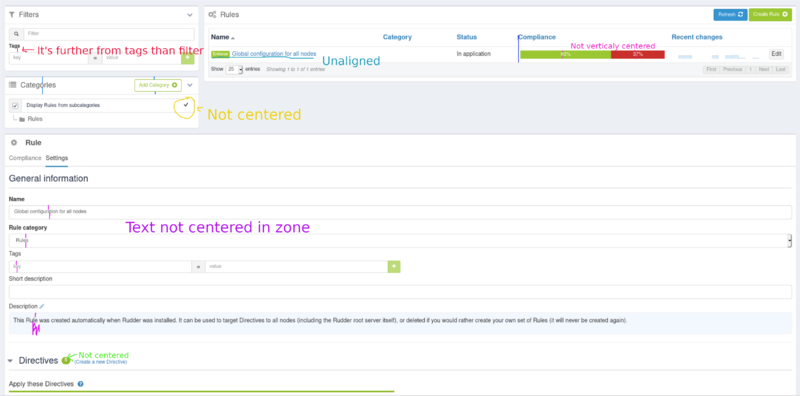Click the red section of compliance bar
The width and height of the screenshot is (800, 396).
point(638,55)
